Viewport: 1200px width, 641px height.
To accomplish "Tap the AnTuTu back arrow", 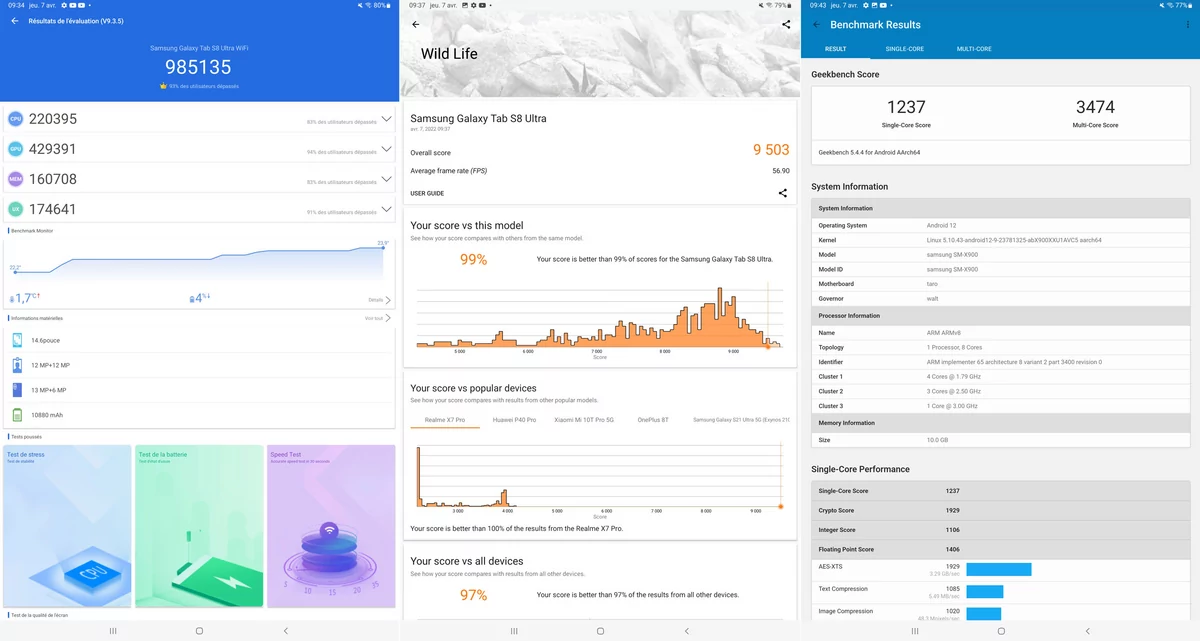I will [15, 21].
